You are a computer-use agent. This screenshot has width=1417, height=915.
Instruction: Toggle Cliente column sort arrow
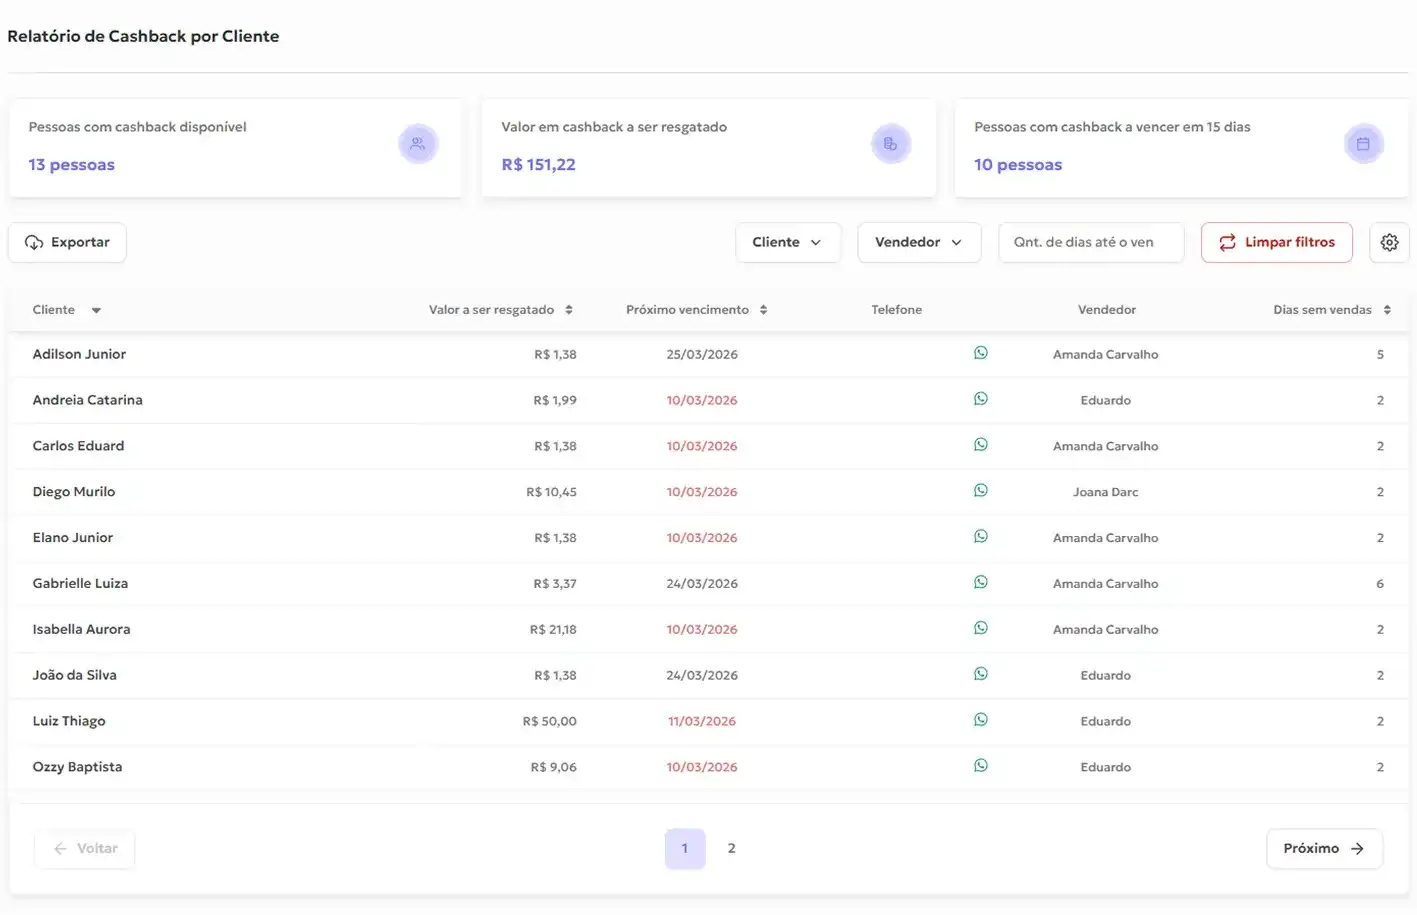tap(96, 310)
